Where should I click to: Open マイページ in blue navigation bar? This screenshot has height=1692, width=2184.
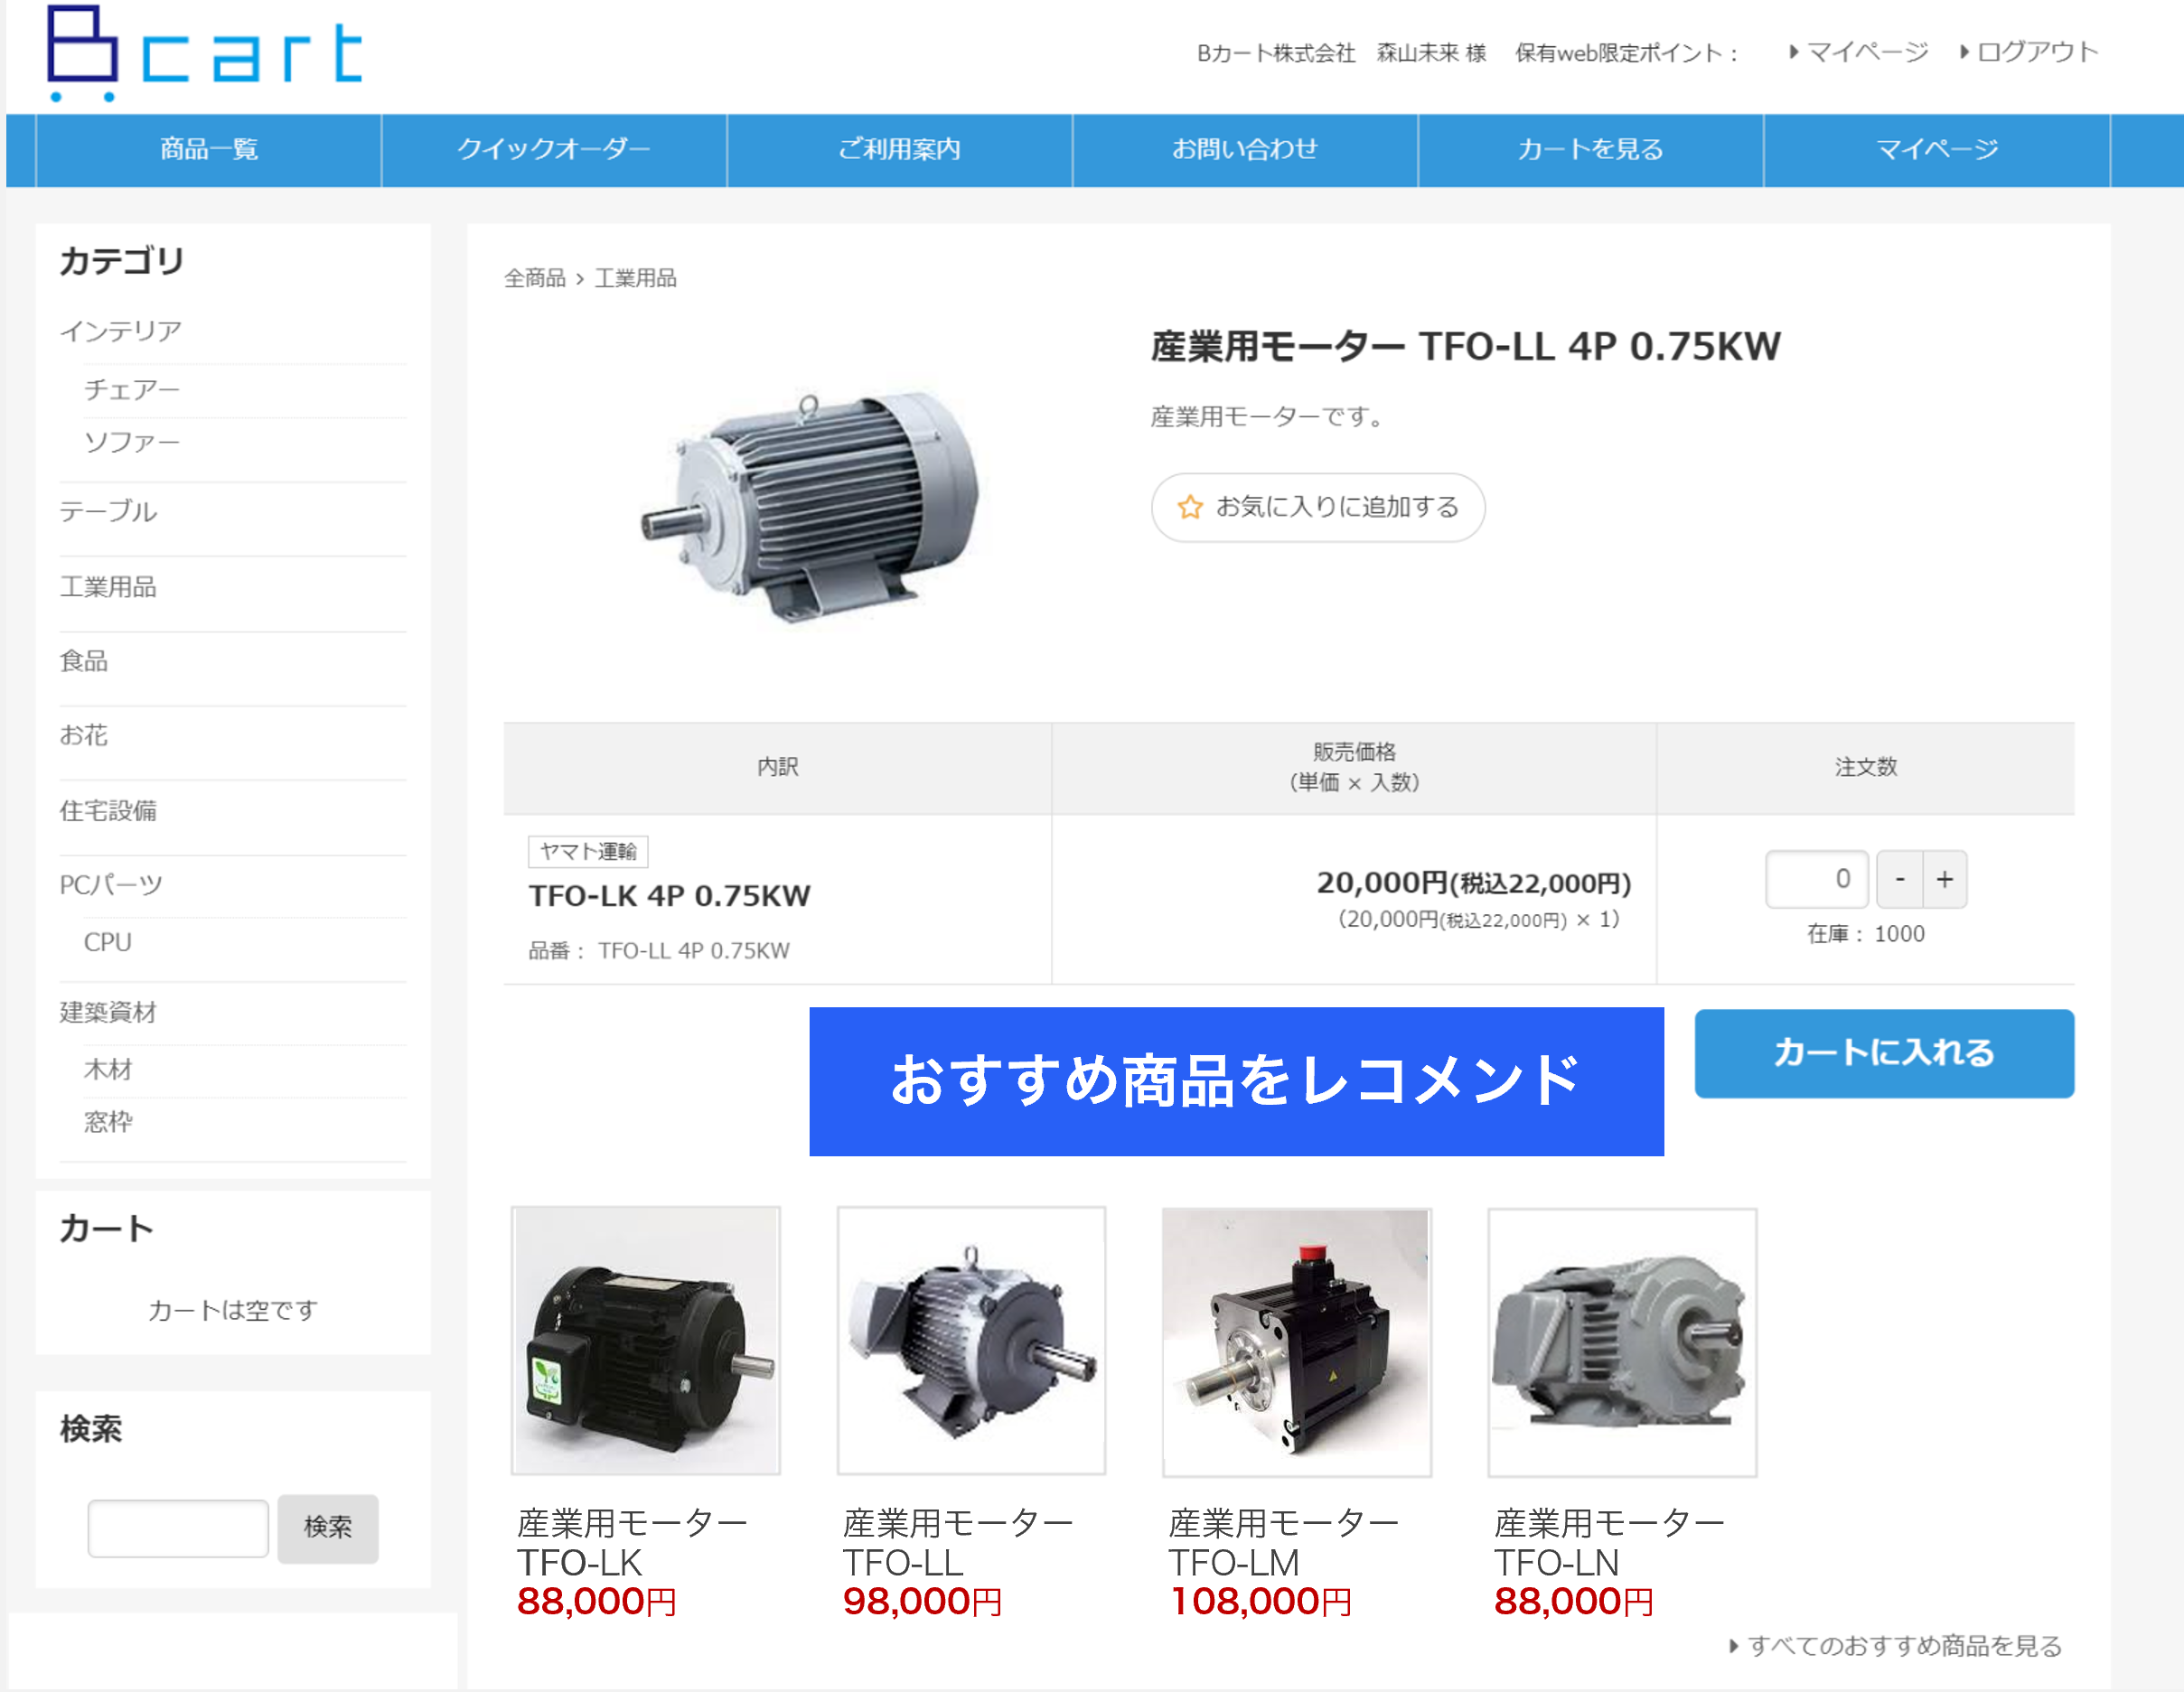click(1936, 150)
